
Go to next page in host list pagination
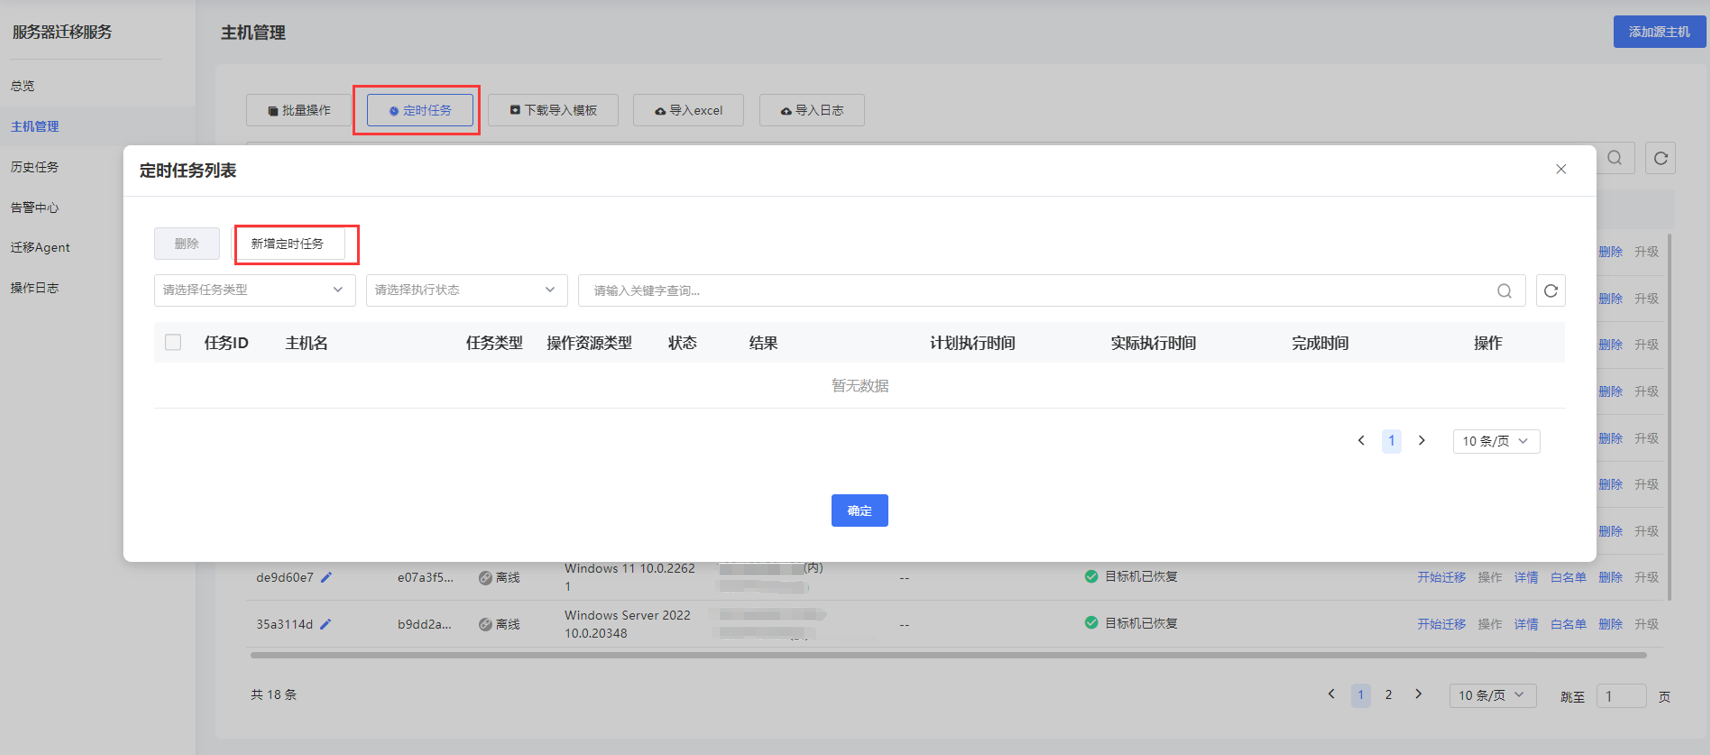click(1418, 694)
